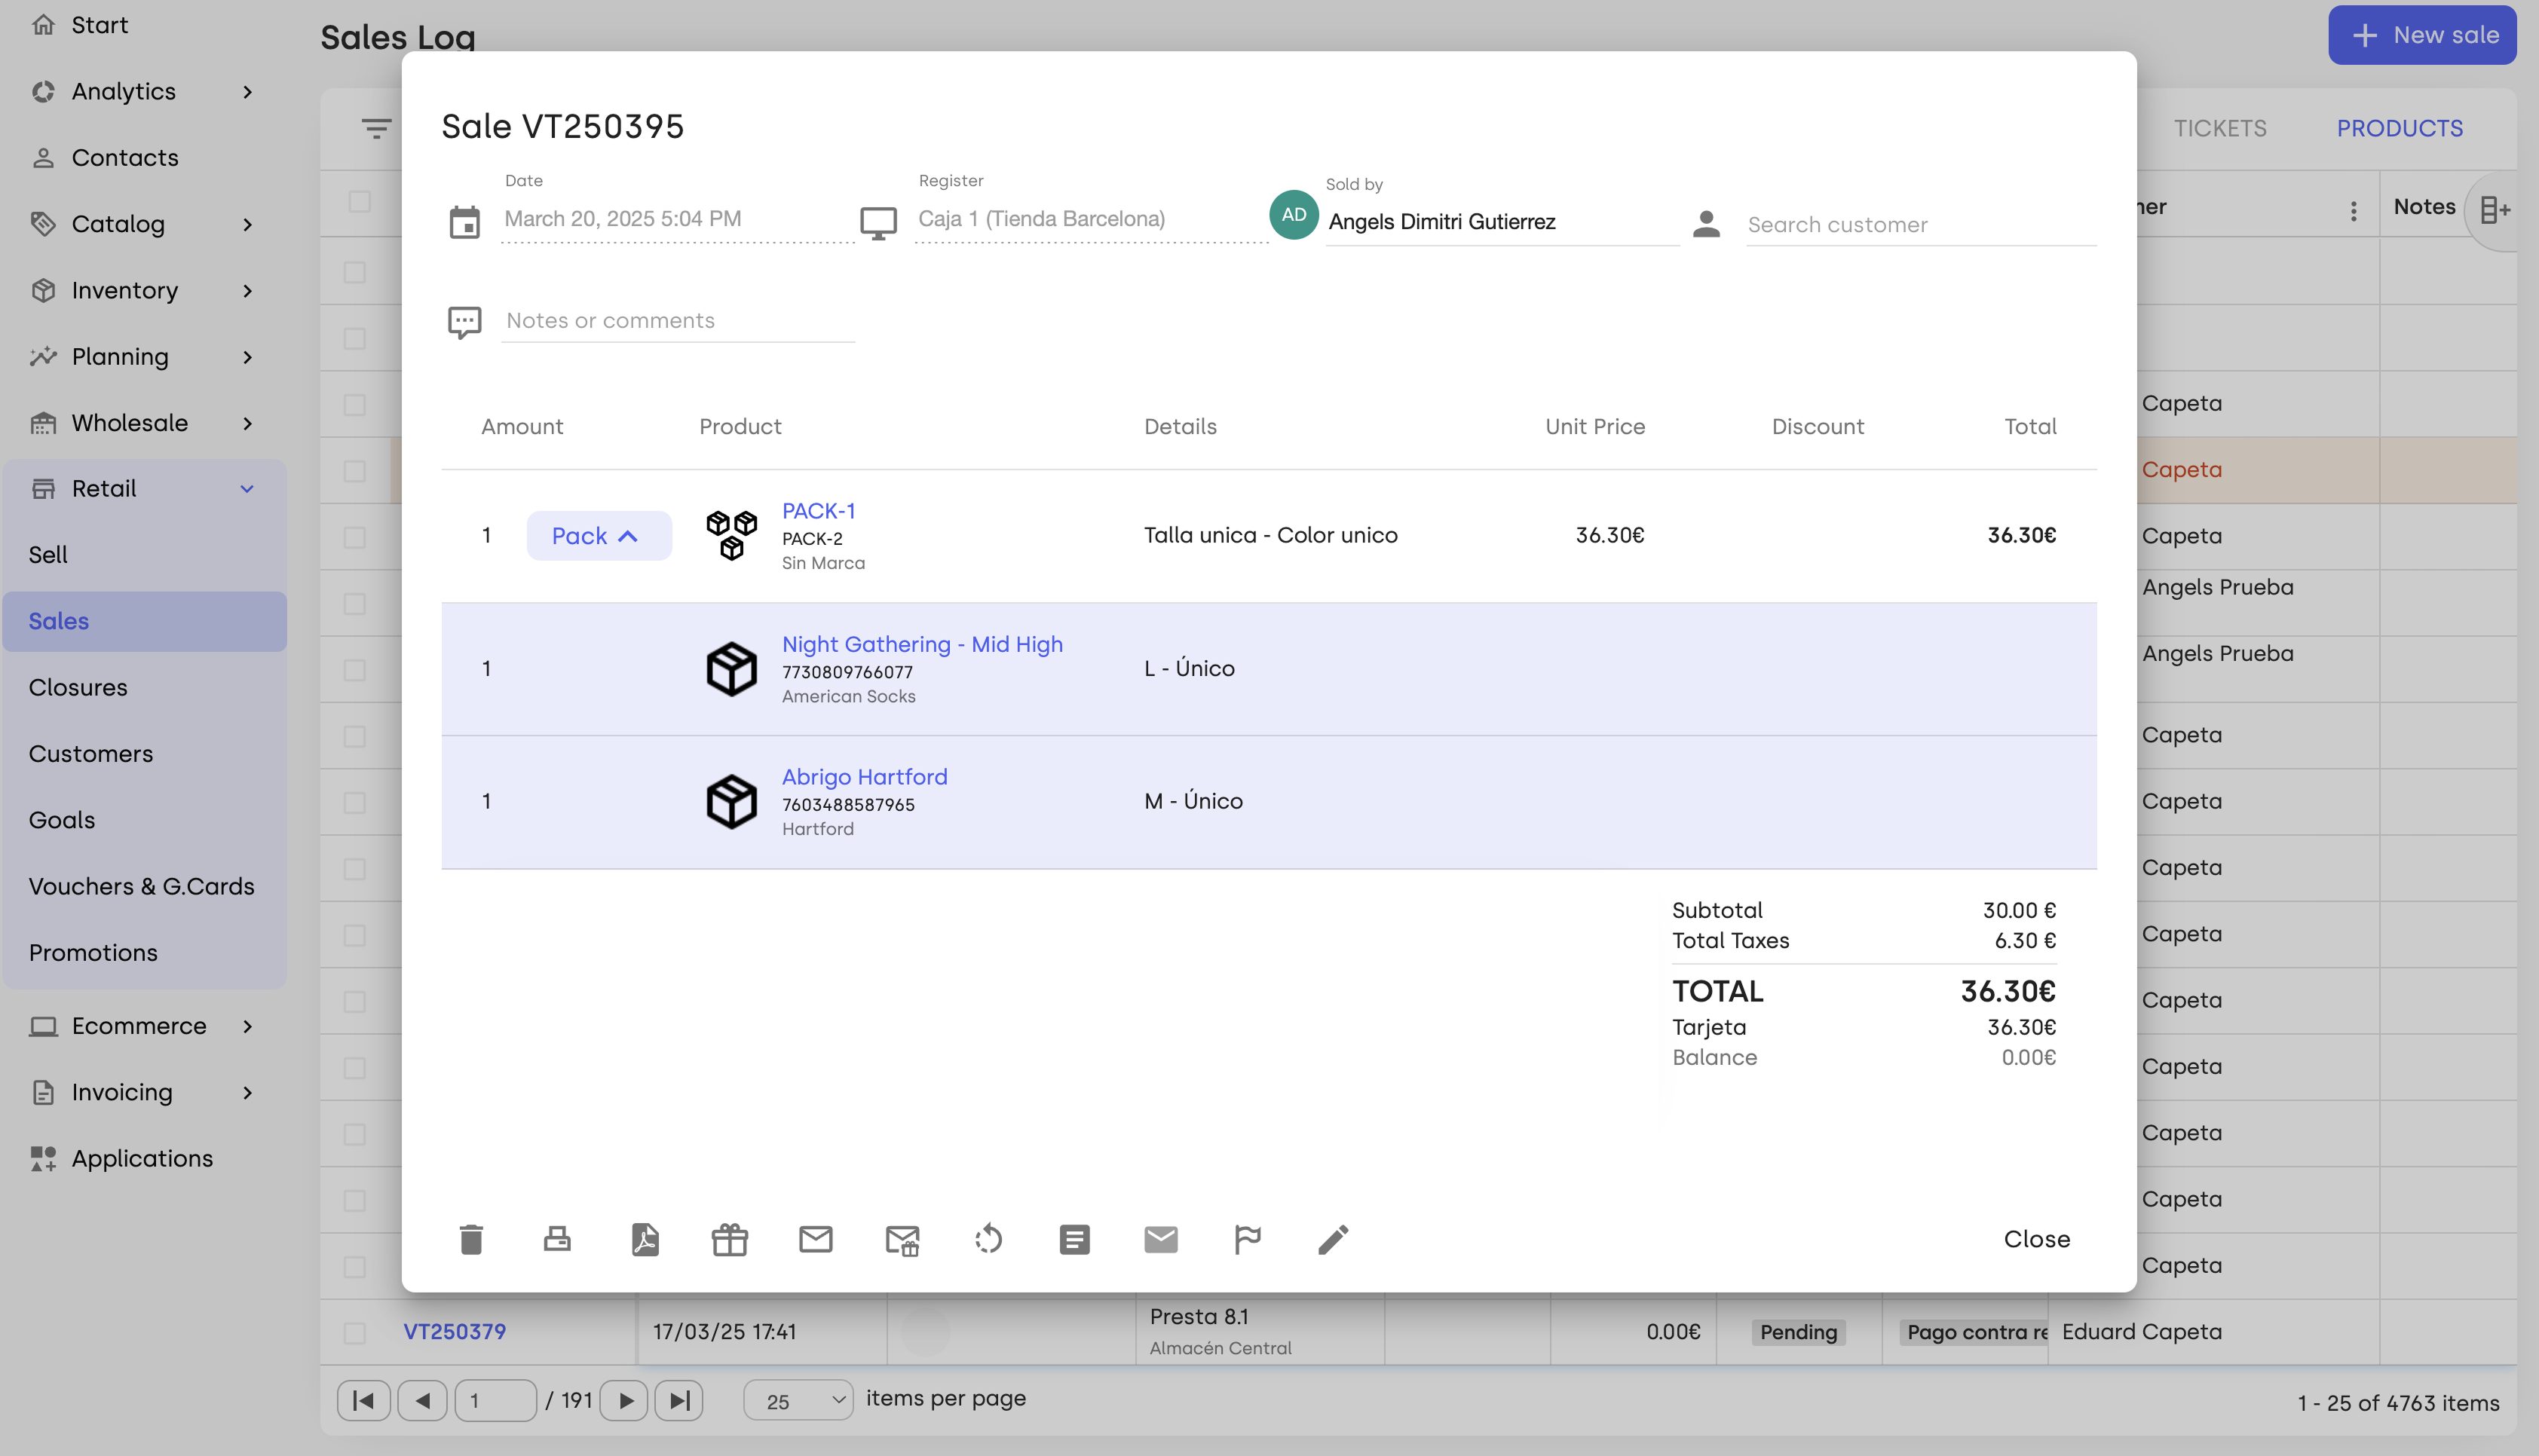Go to next page of results
Viewport: 2539px width, 1456px height.
pyautogui.click(x=624, y=1401)
